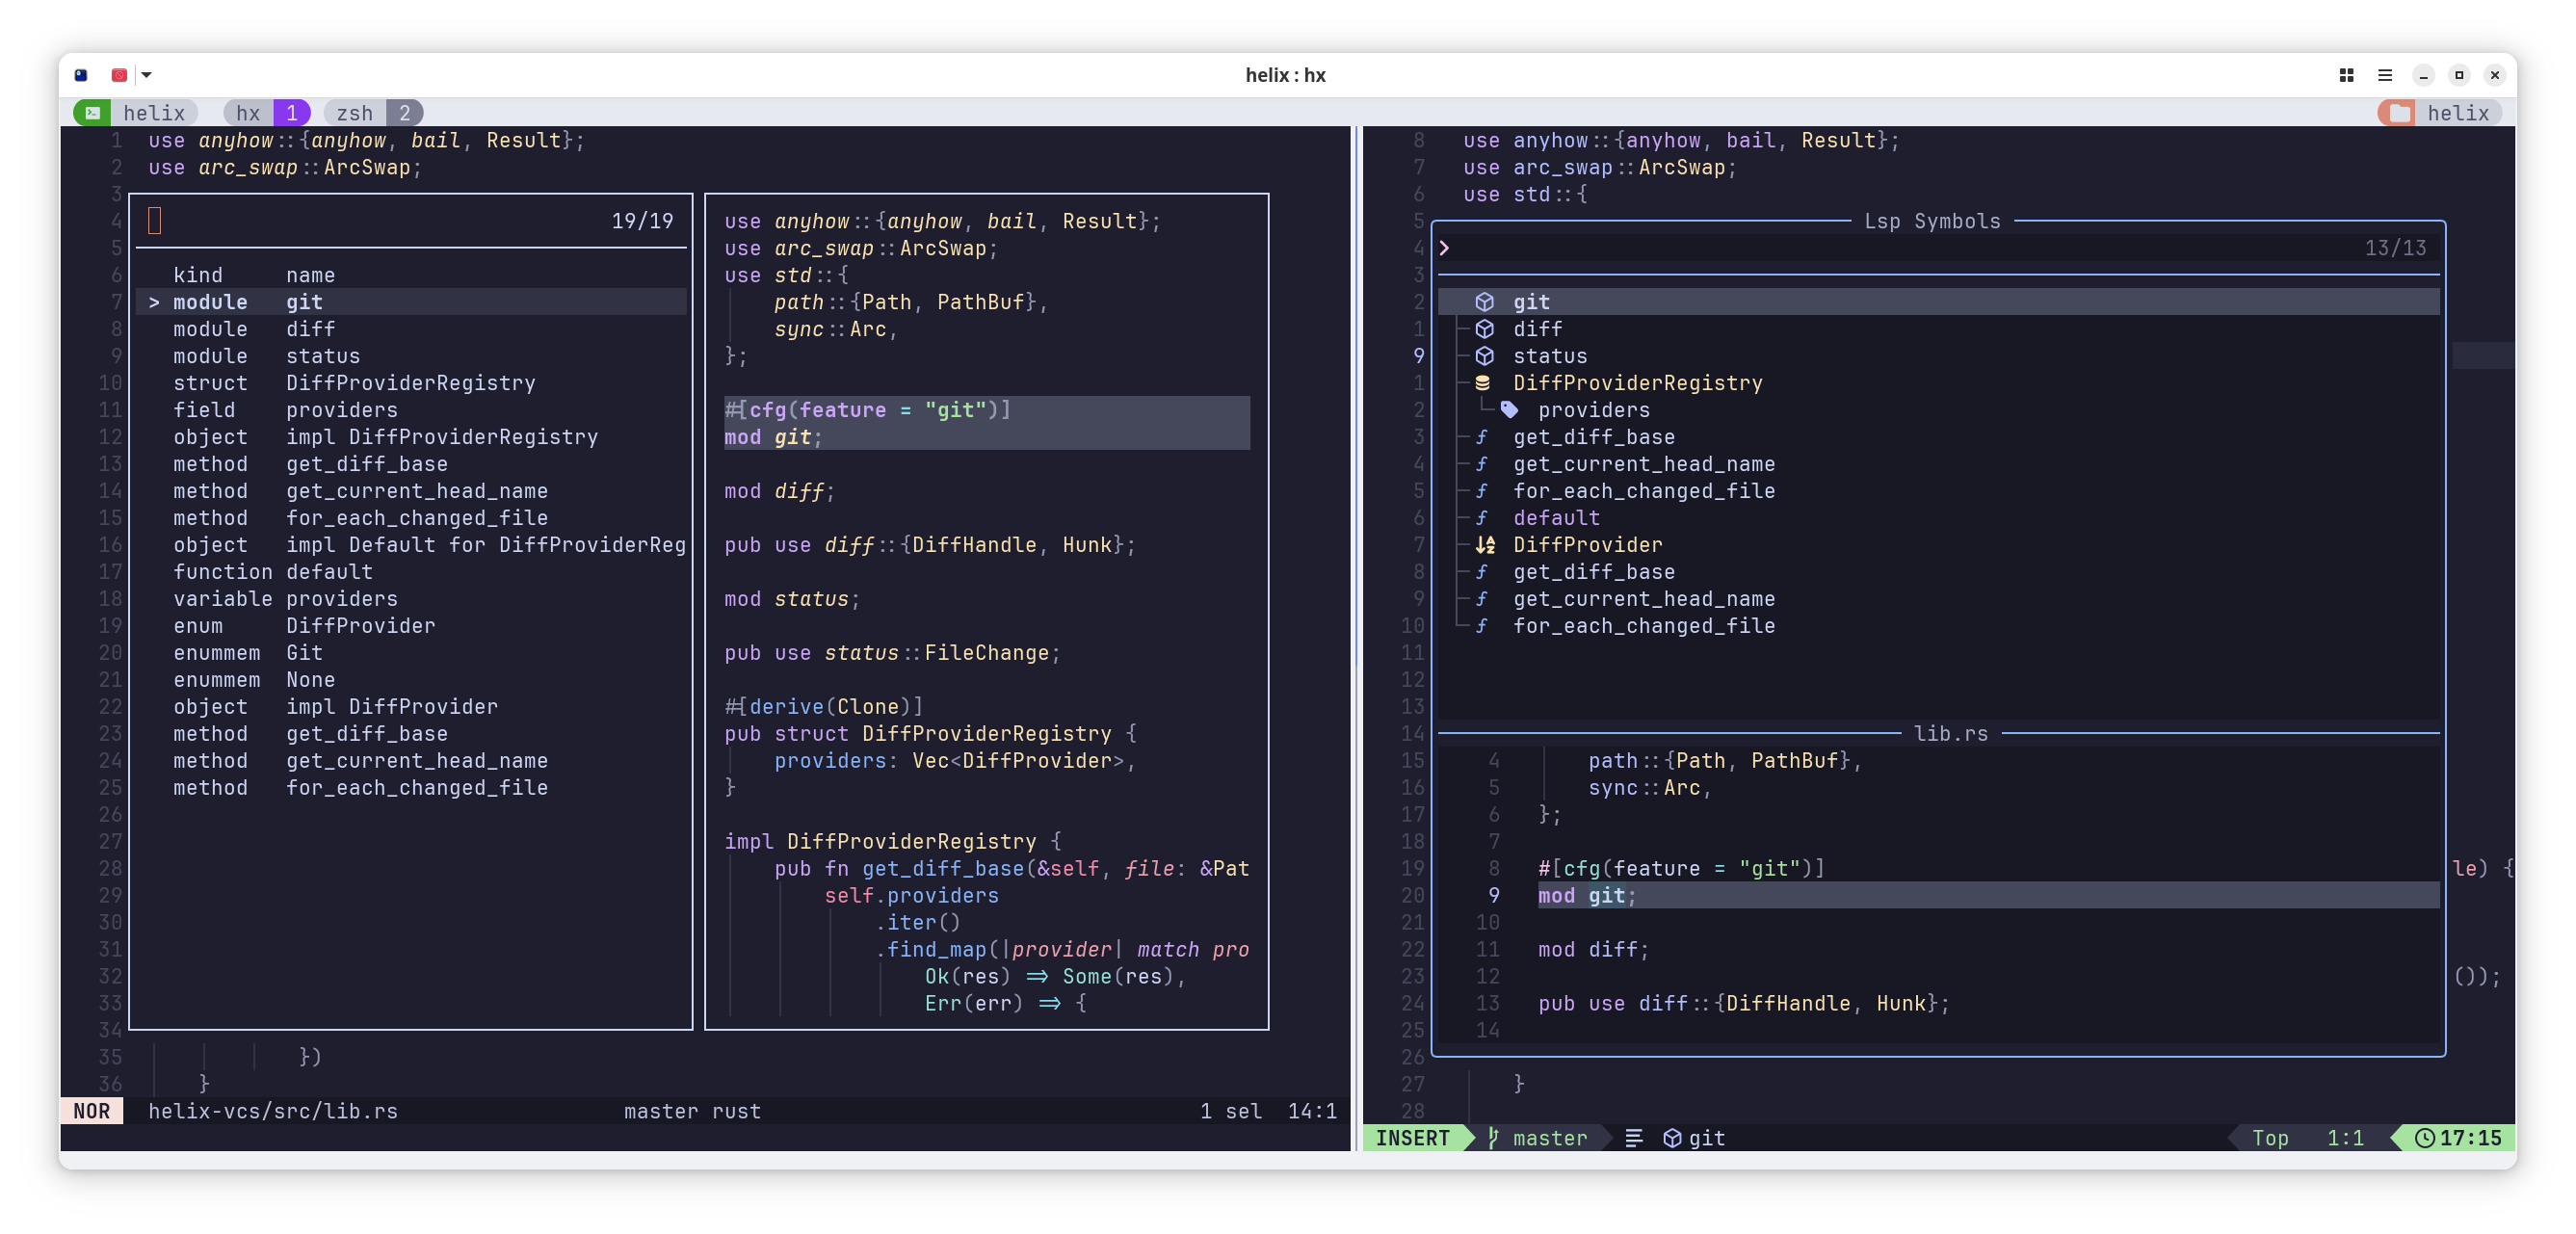Screen dimensions: 2576x1234
Task: Select providers child entry in Lsp Symbols
Action: point(1594,410)
